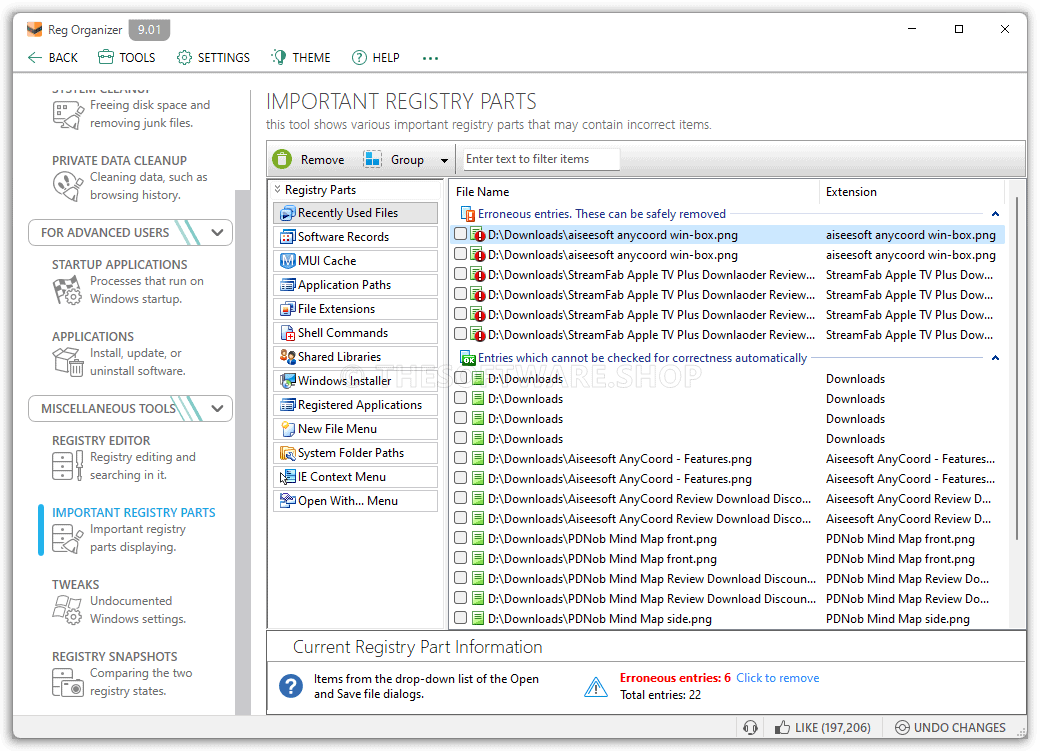Screen dimensions: 1040x751
Task: Click the Windows Installer icon
Action: 287,381
